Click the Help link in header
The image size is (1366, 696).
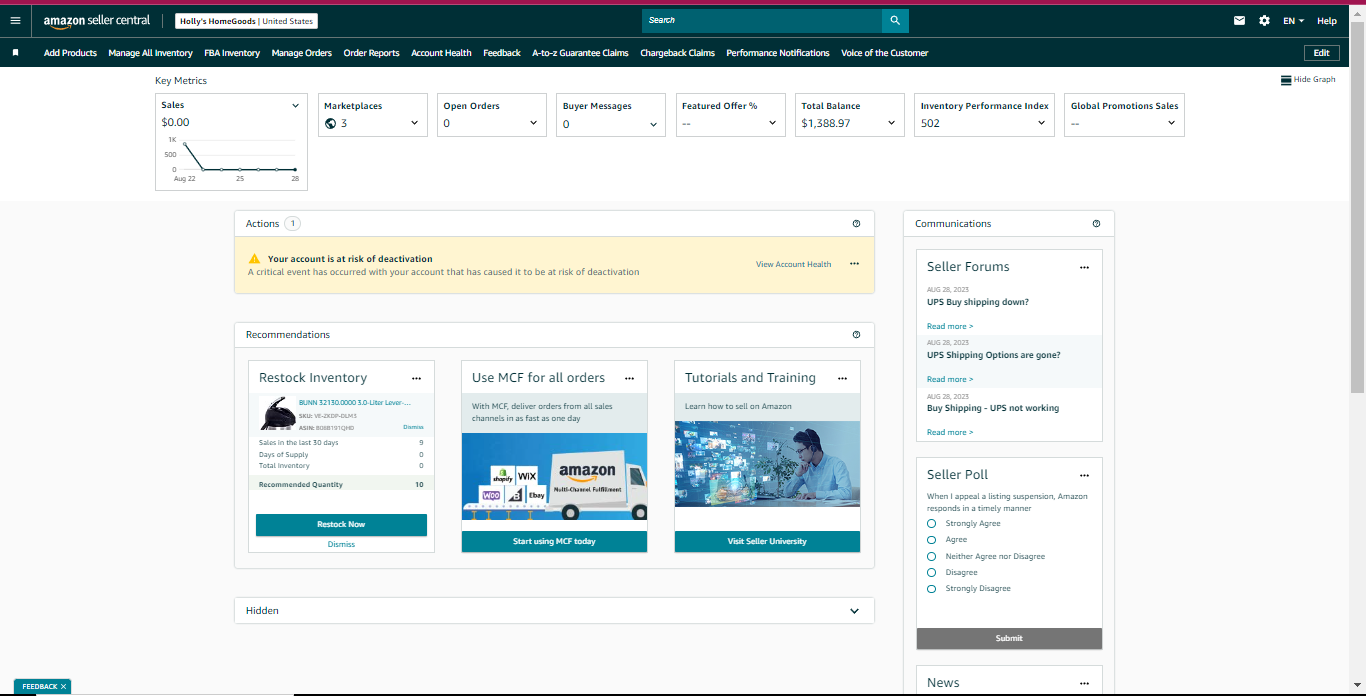point(1327,20)
